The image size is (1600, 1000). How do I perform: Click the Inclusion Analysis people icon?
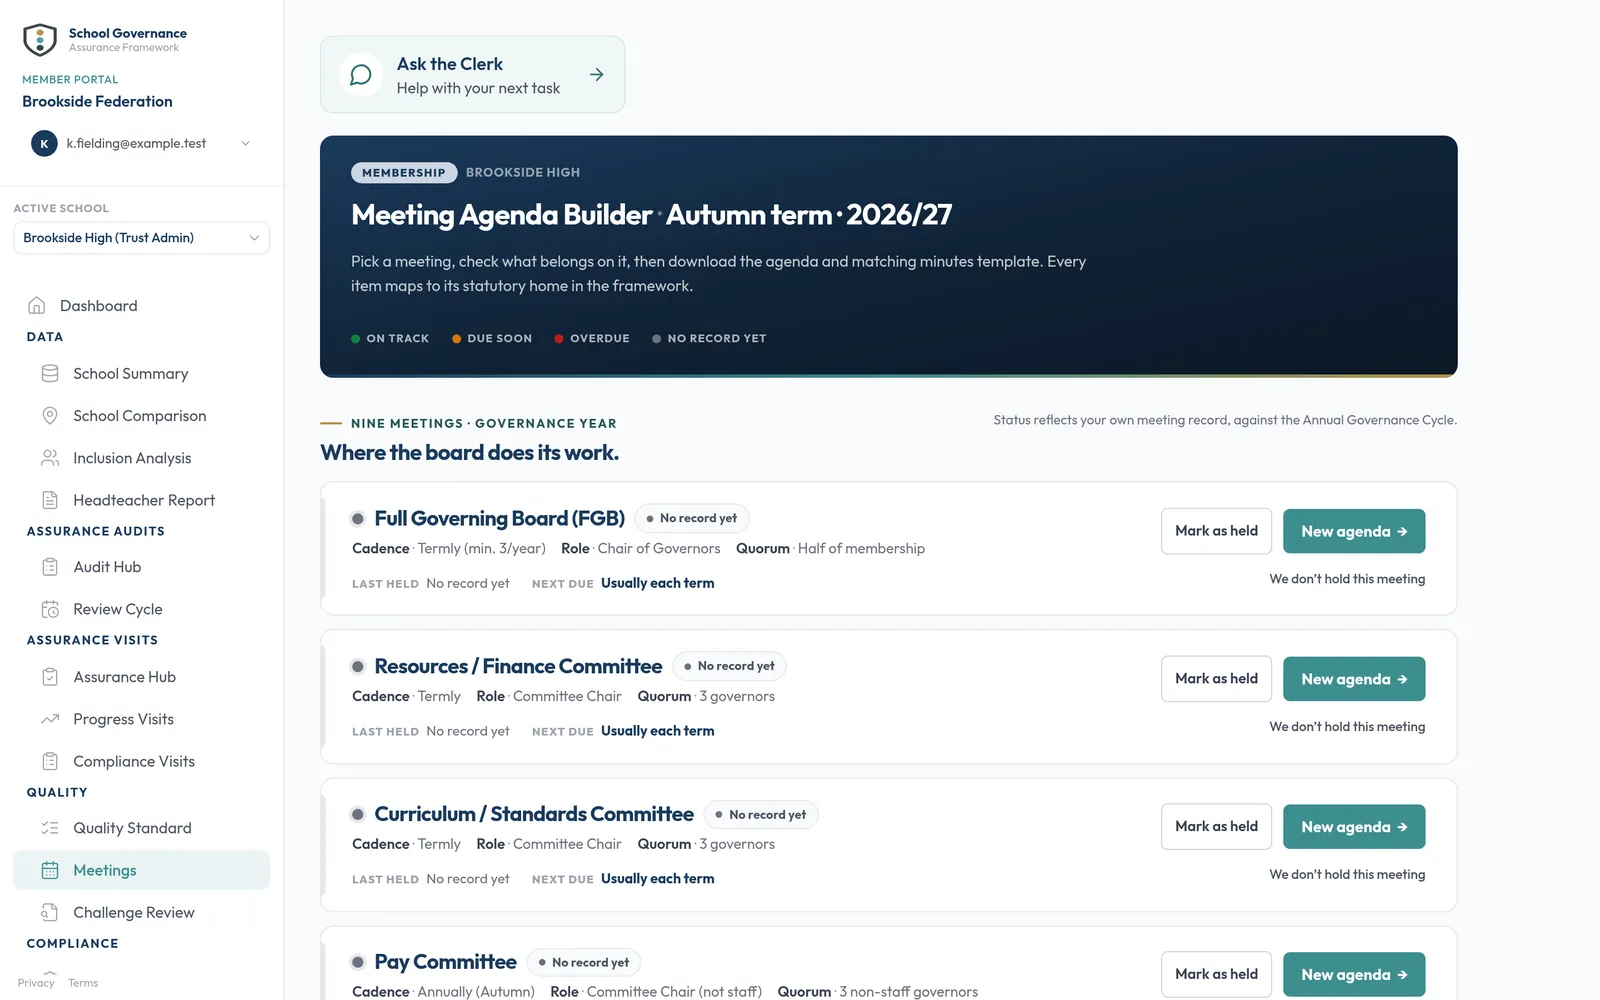50,458
